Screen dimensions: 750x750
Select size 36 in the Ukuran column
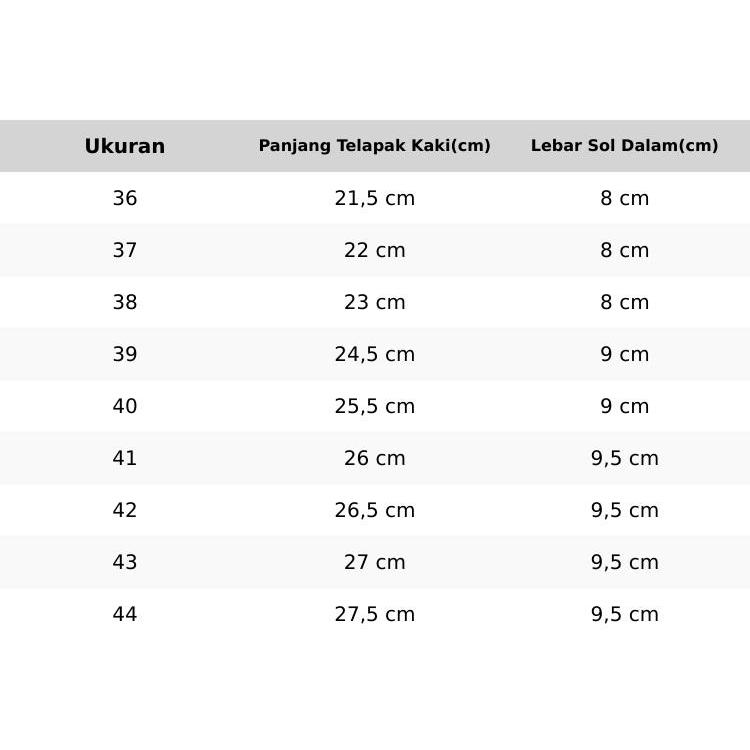pos(125,198)
